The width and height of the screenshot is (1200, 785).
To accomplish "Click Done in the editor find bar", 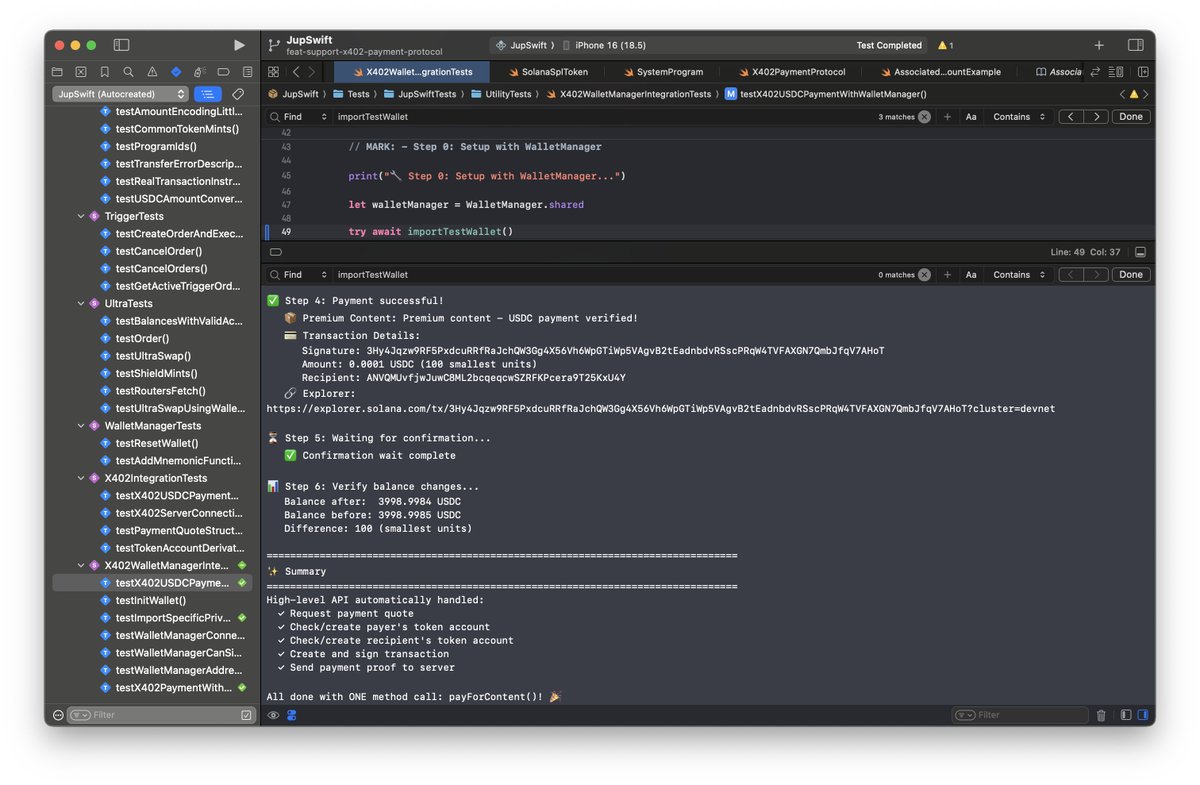I will click(1131, 116).
